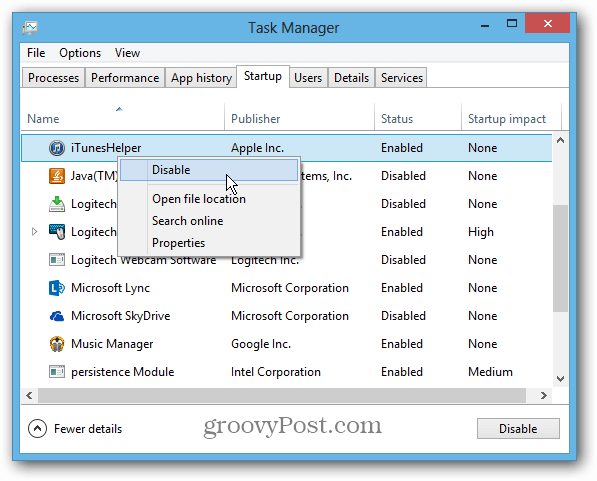Click the Task Manager title bar icon
Viewport: 597px width, 481px height.
(30, 28)
